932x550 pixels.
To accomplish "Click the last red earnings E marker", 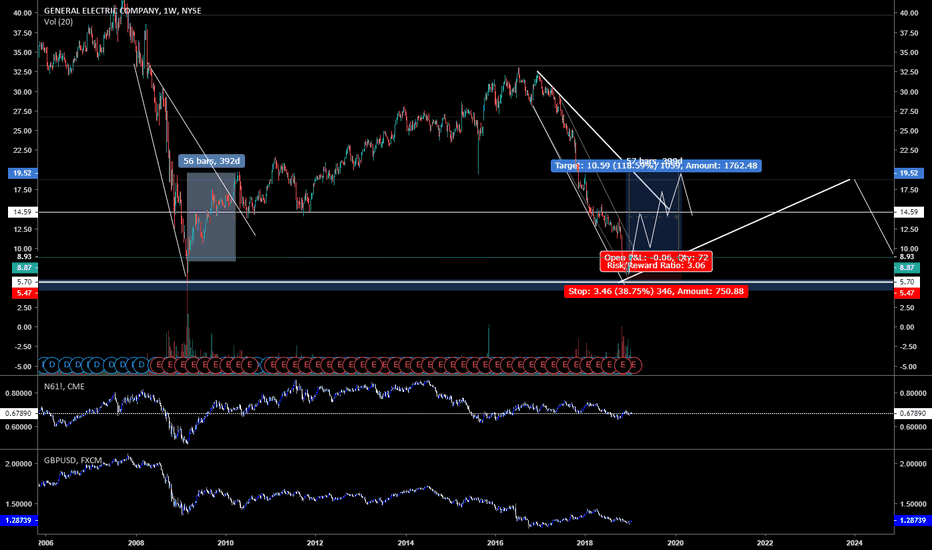I will (x=634, y=364).
